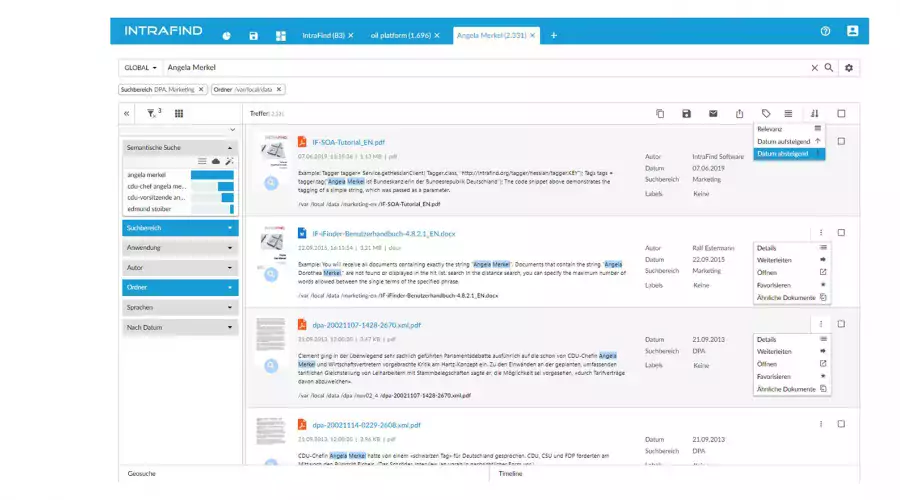Check the select-all checkbox in results toolbar
The width and height of the screenshot is (900, 500).
[x=841, y=114]
